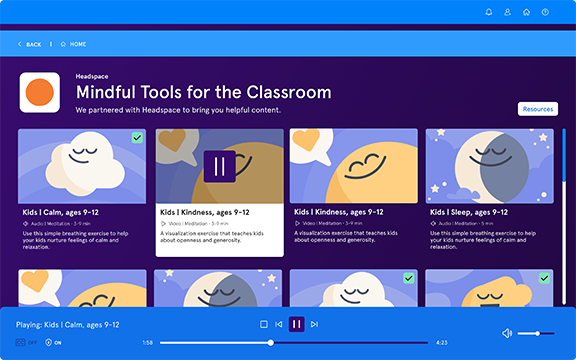Click the home icon in top bar
The width and height of the screenshot is (576, 360).
tap(526, 12)
